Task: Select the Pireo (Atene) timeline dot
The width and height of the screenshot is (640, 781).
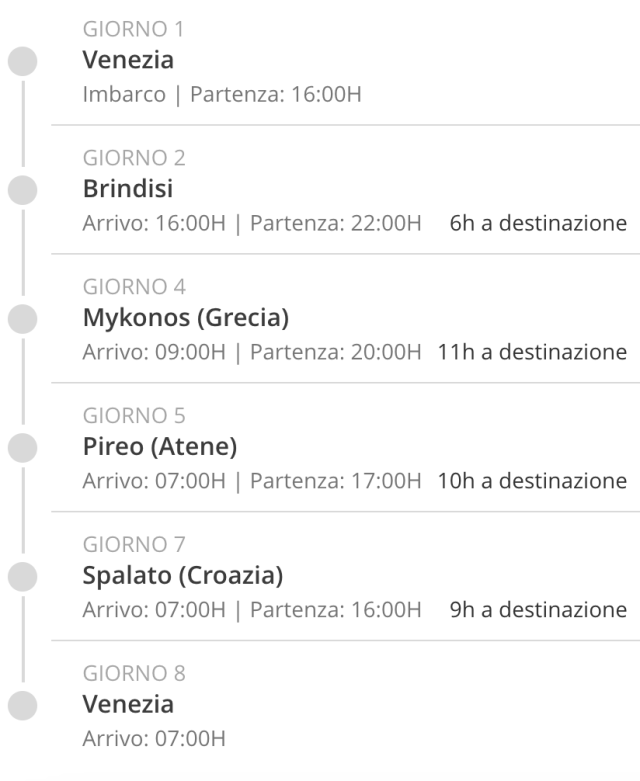Action: pyautogui.click(x=22, y=448)
